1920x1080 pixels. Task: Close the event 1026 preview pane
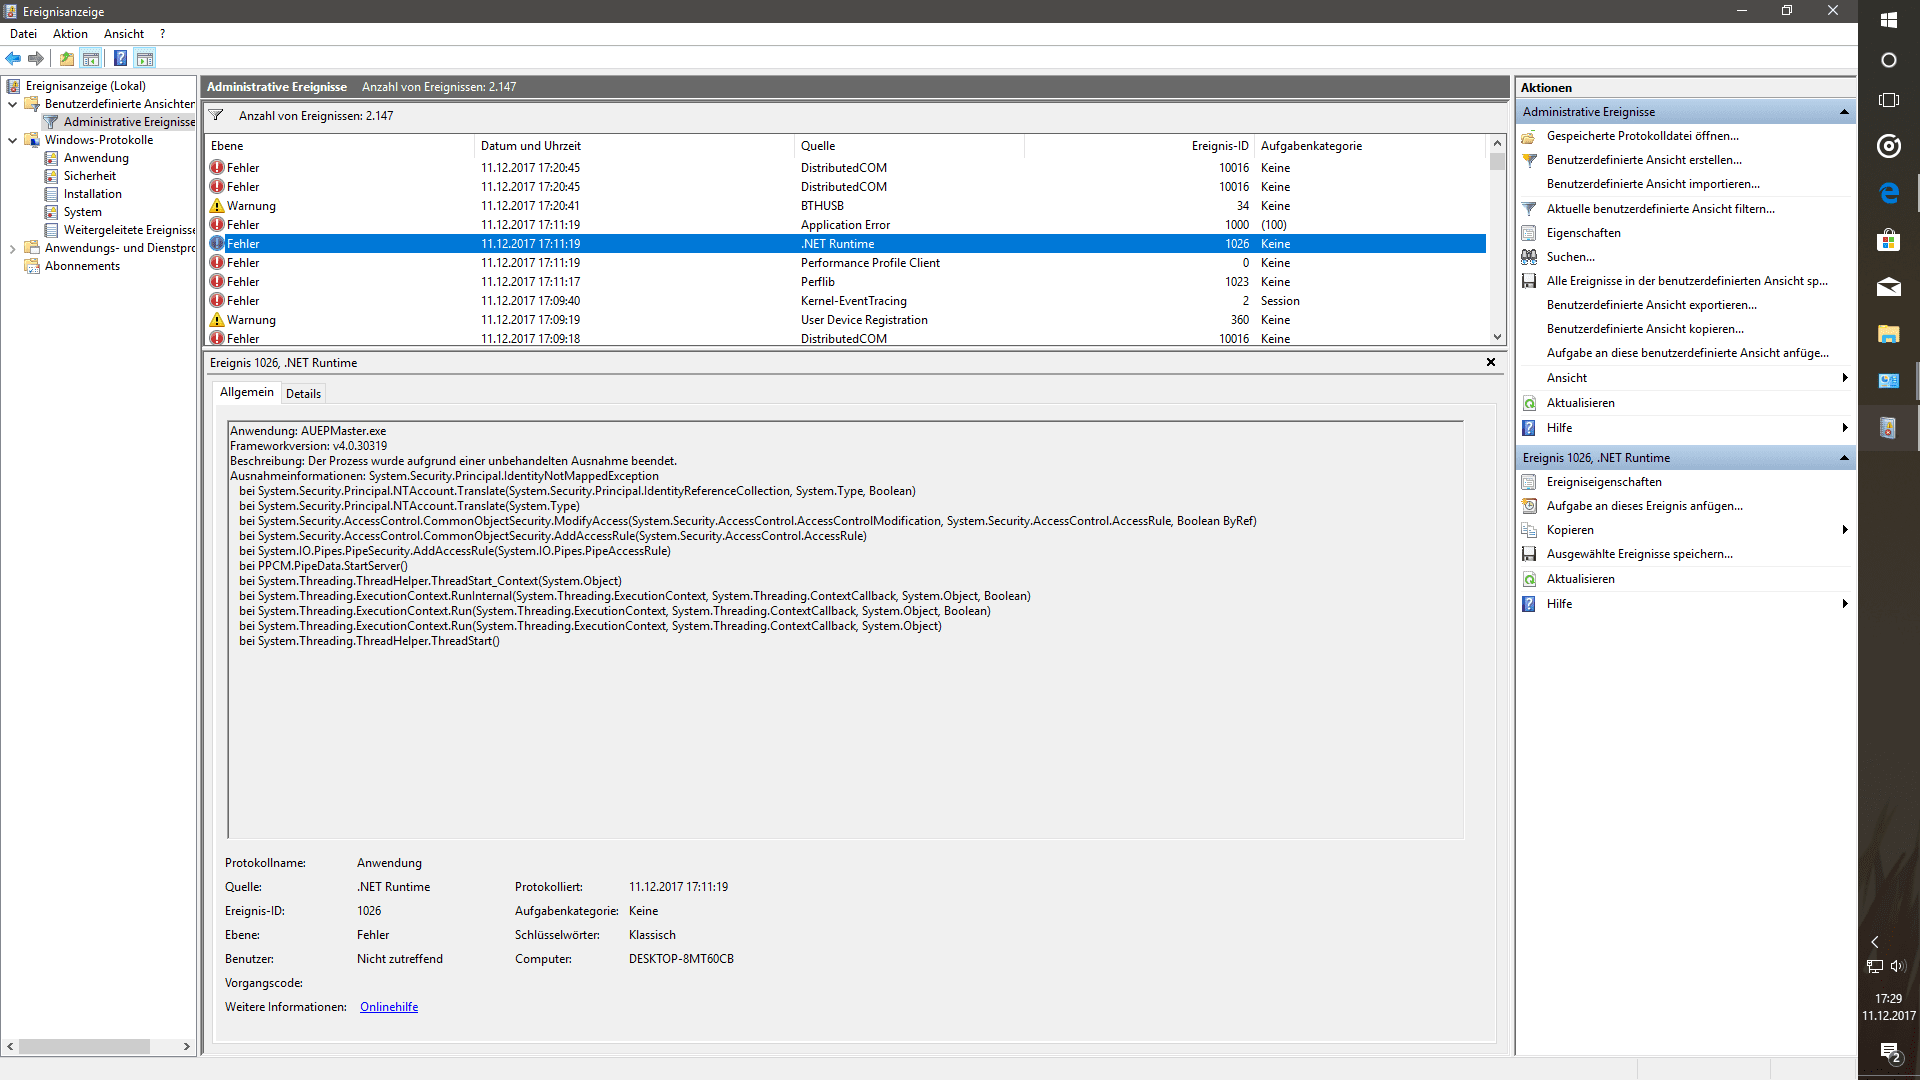point(1490,362)
